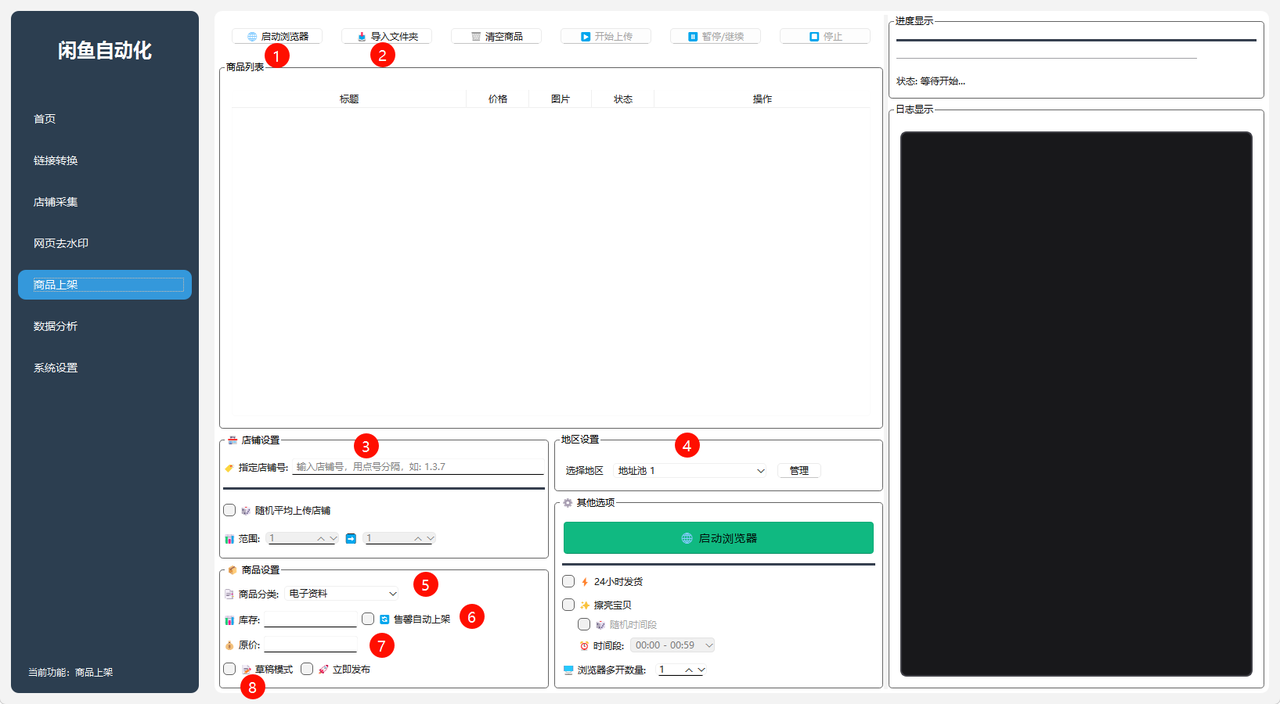
Task: Click the thick progress bar under 进度显示
Action: click(1076, 40)
